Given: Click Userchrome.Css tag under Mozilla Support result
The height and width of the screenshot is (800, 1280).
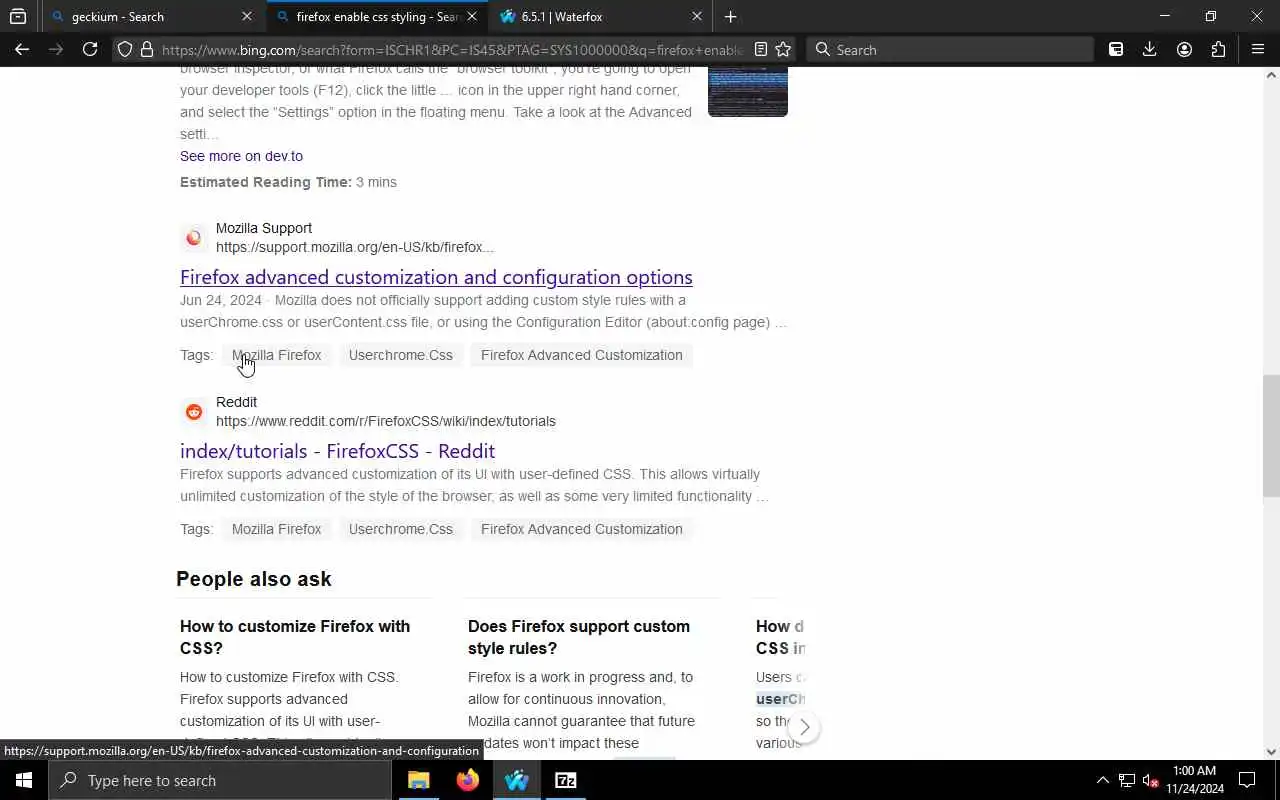Looking at the screenshot, I should click(x=401, y=355).
